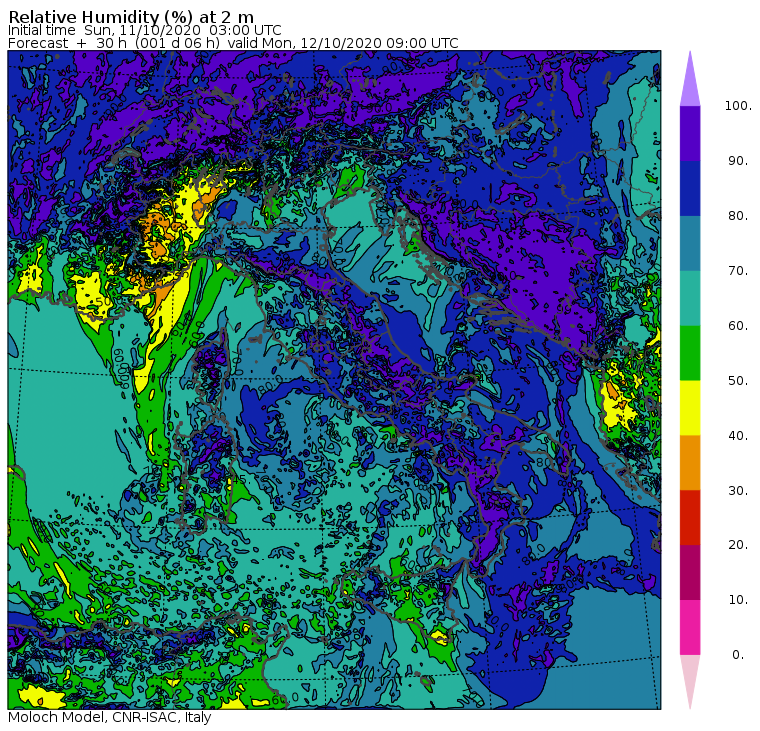Click the '40.' colorbar label
The height and width of the screenshot is (731, 760).
[x=738, y=435]
